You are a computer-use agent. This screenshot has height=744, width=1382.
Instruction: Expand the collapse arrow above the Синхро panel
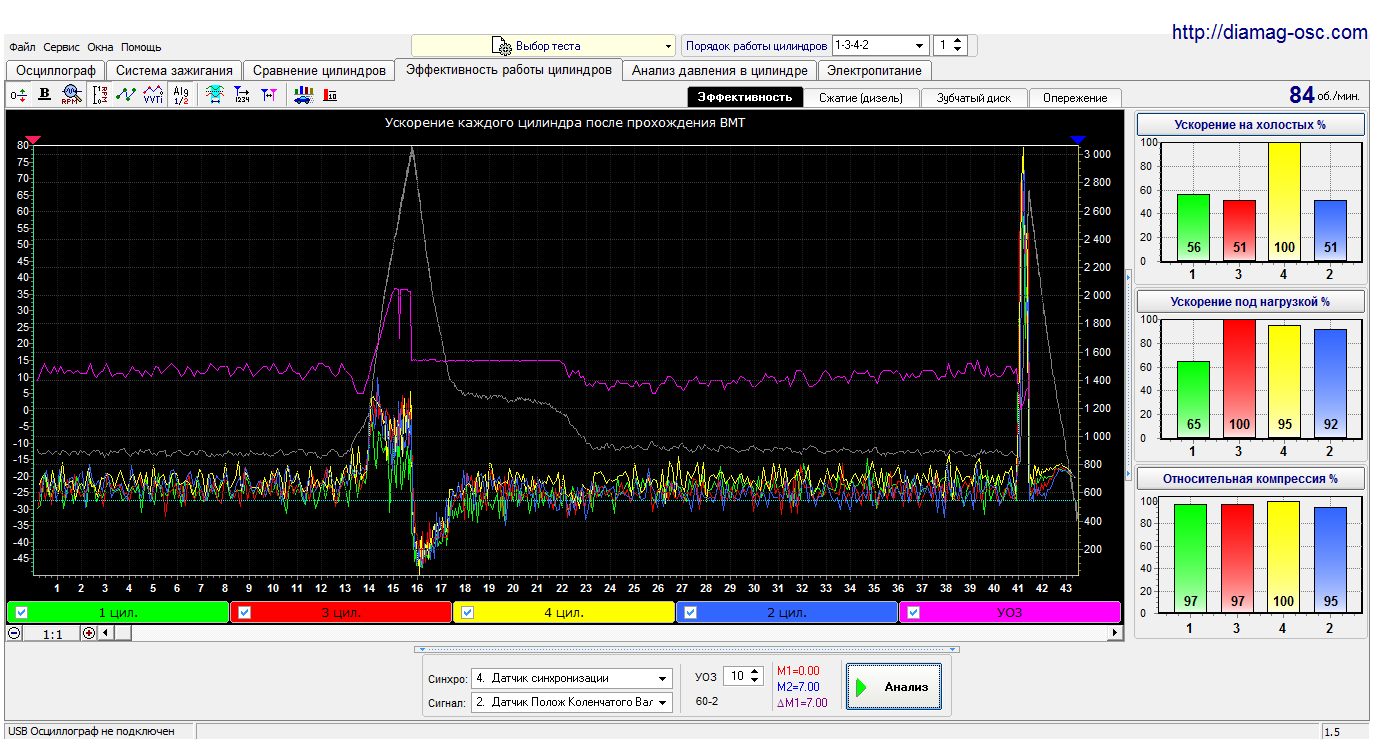(686, 649)
